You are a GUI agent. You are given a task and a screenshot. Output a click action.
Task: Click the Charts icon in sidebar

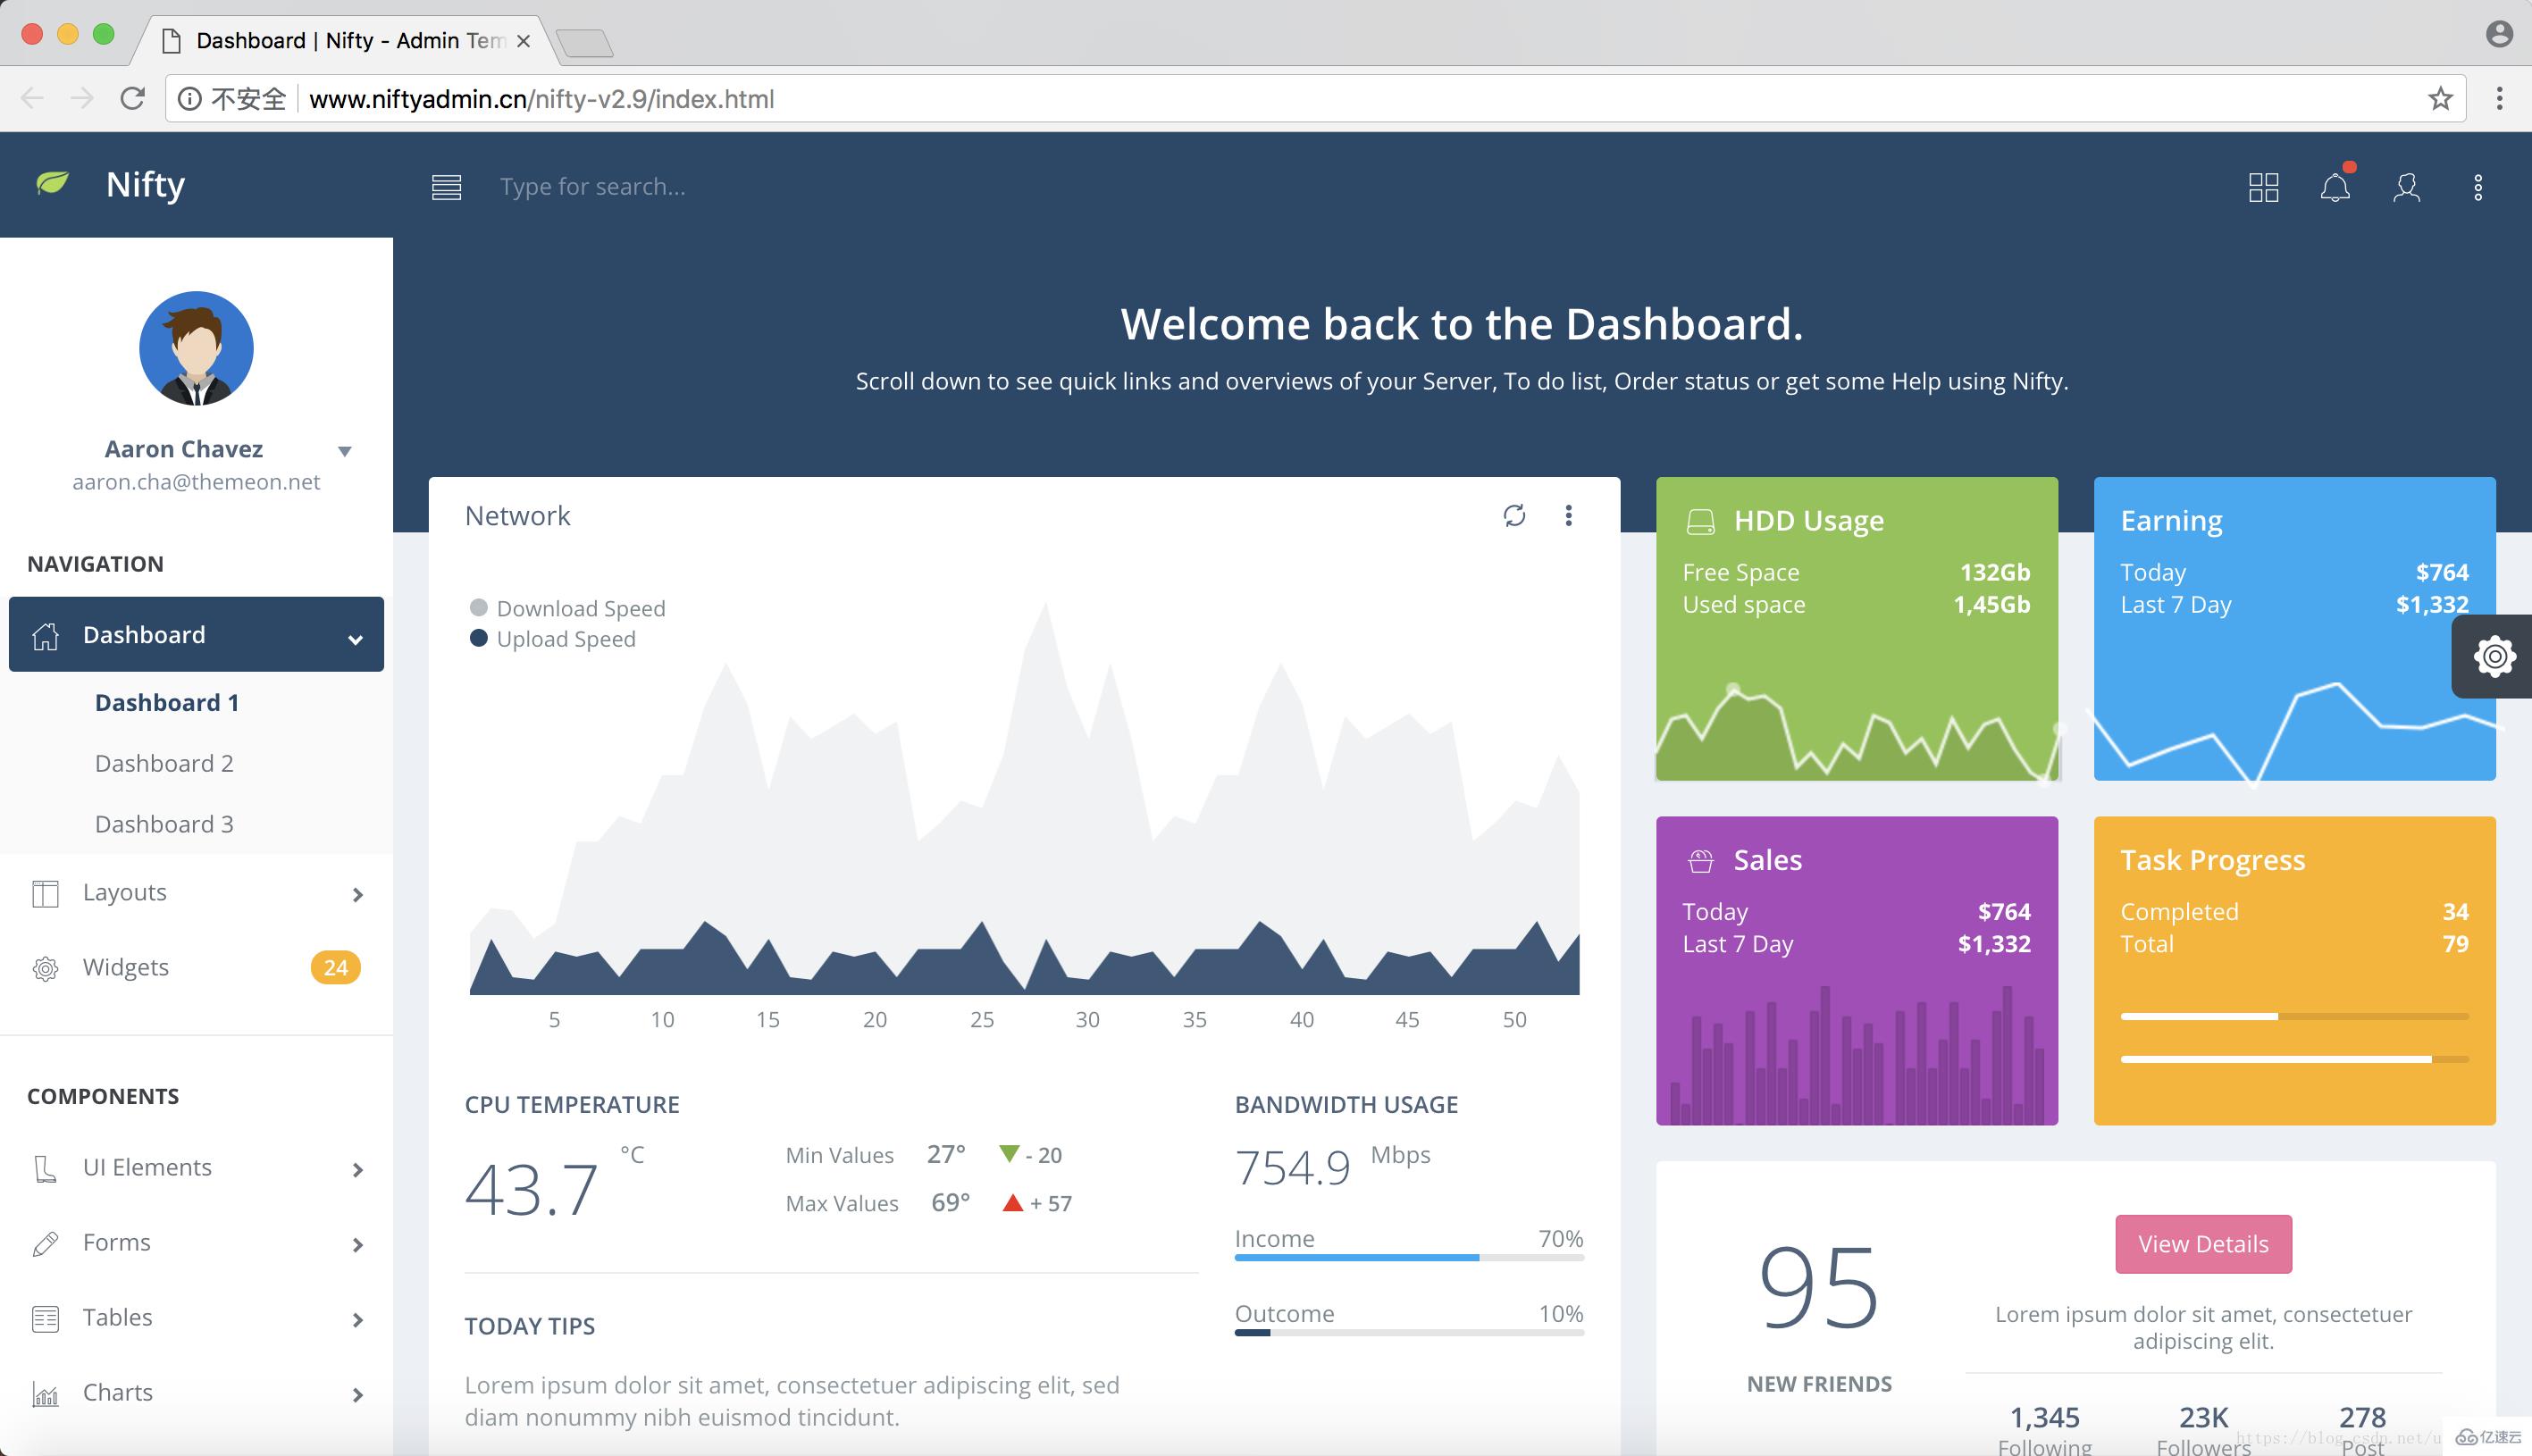tap(44, 1392)
